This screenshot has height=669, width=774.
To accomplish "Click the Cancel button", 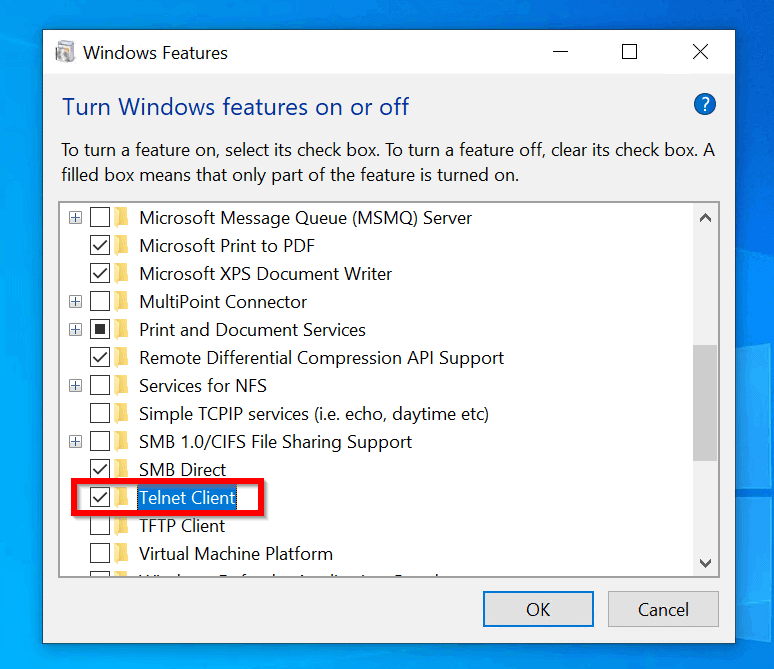I will (663, 609).
